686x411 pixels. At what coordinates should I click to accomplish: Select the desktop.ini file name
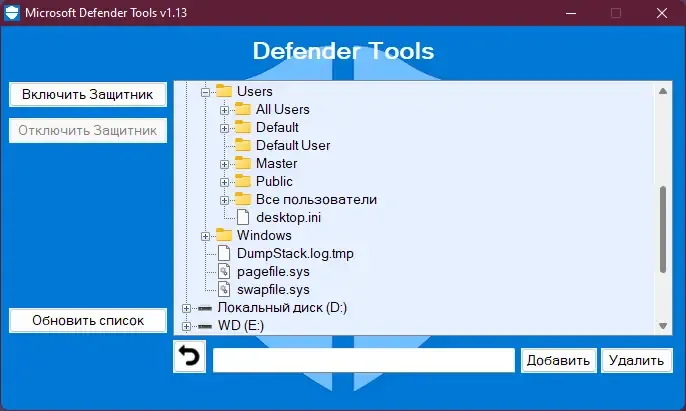point(289,217)
